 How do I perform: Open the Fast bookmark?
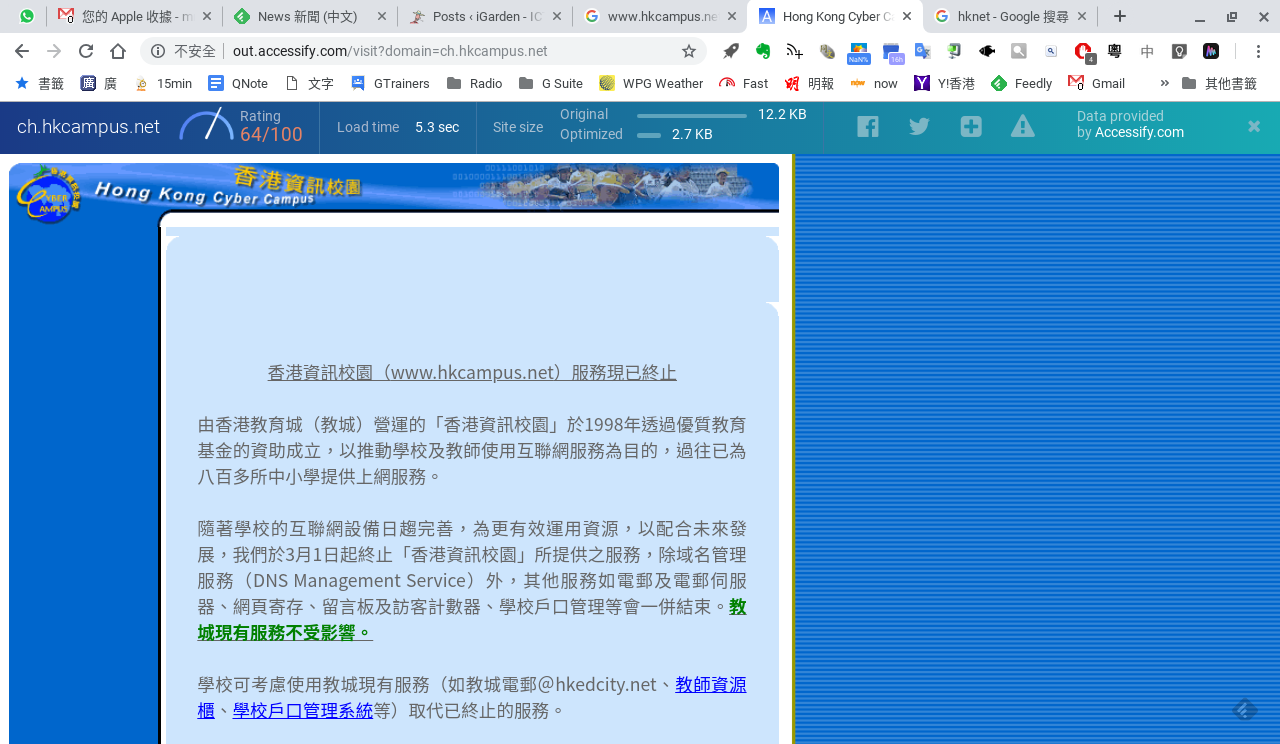(x=743, y=83)
